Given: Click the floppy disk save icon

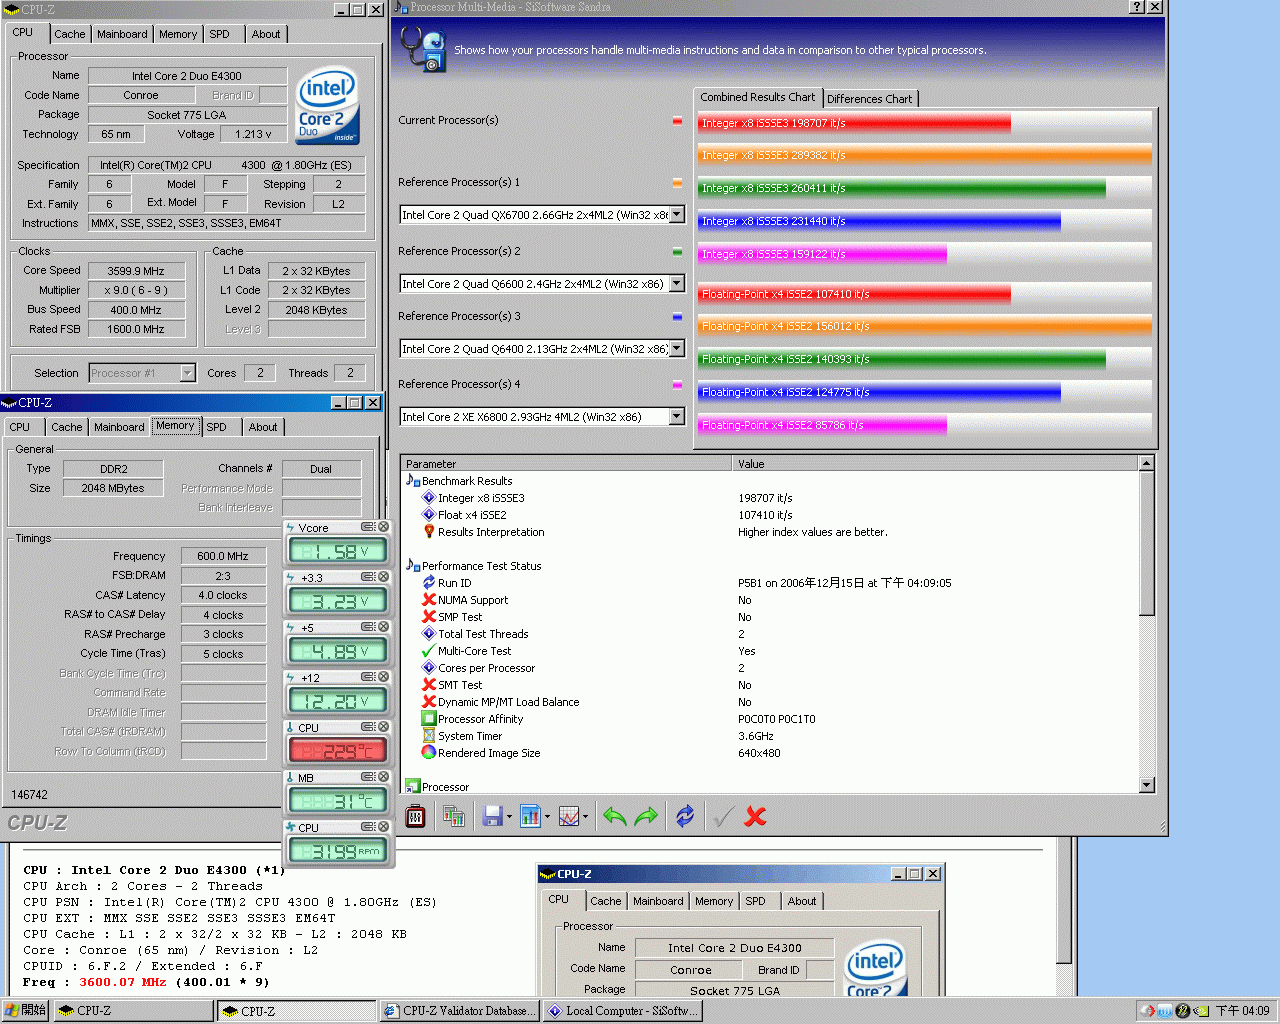Looking at the screenshot, I should pyautogui.click(x=492, y=816).
